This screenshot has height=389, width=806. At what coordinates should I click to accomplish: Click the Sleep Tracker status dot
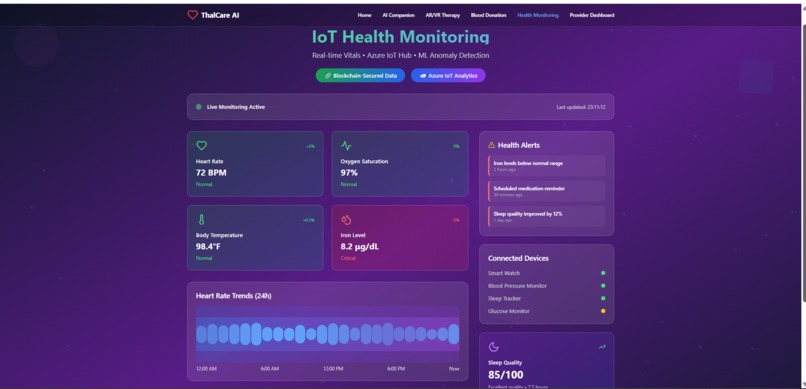coord(603,299)
